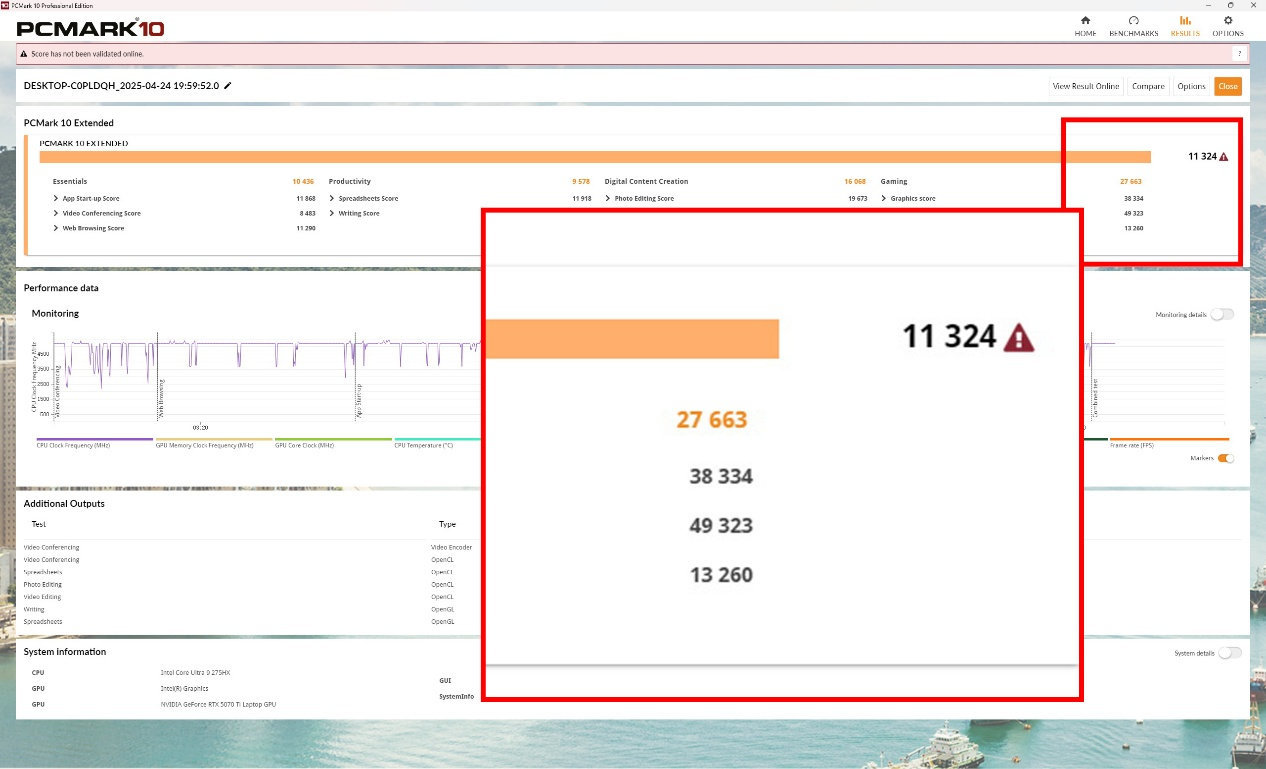Close the result with orange Close button
Viewport: 1266px width, 769px height.
[1228, 86]
